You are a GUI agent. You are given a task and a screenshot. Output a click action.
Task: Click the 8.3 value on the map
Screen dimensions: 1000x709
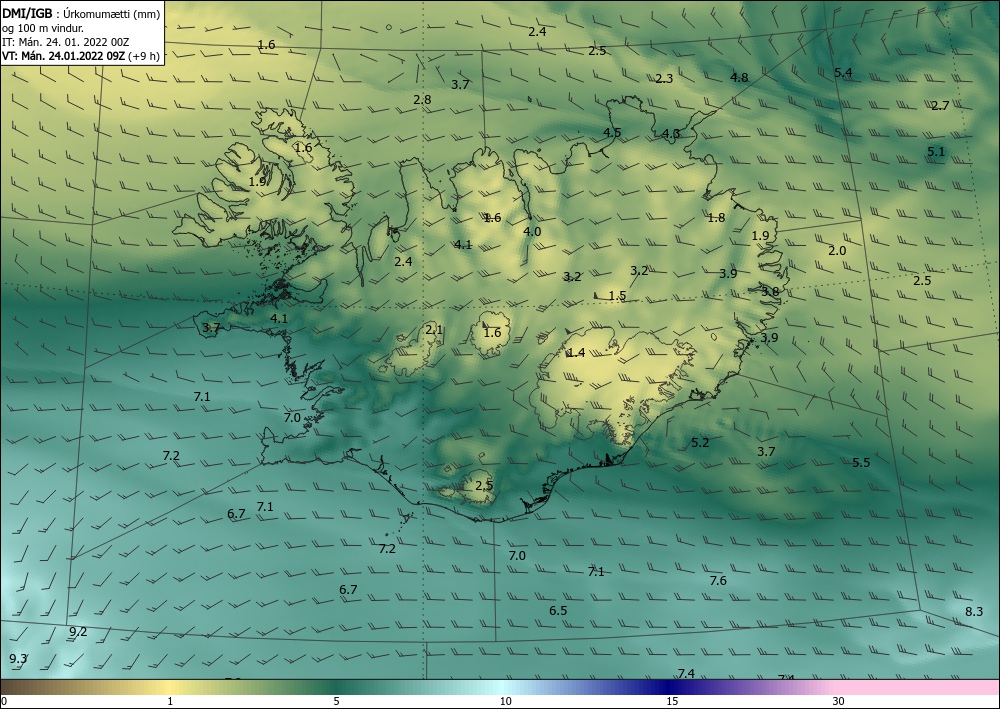click(974, 611)
